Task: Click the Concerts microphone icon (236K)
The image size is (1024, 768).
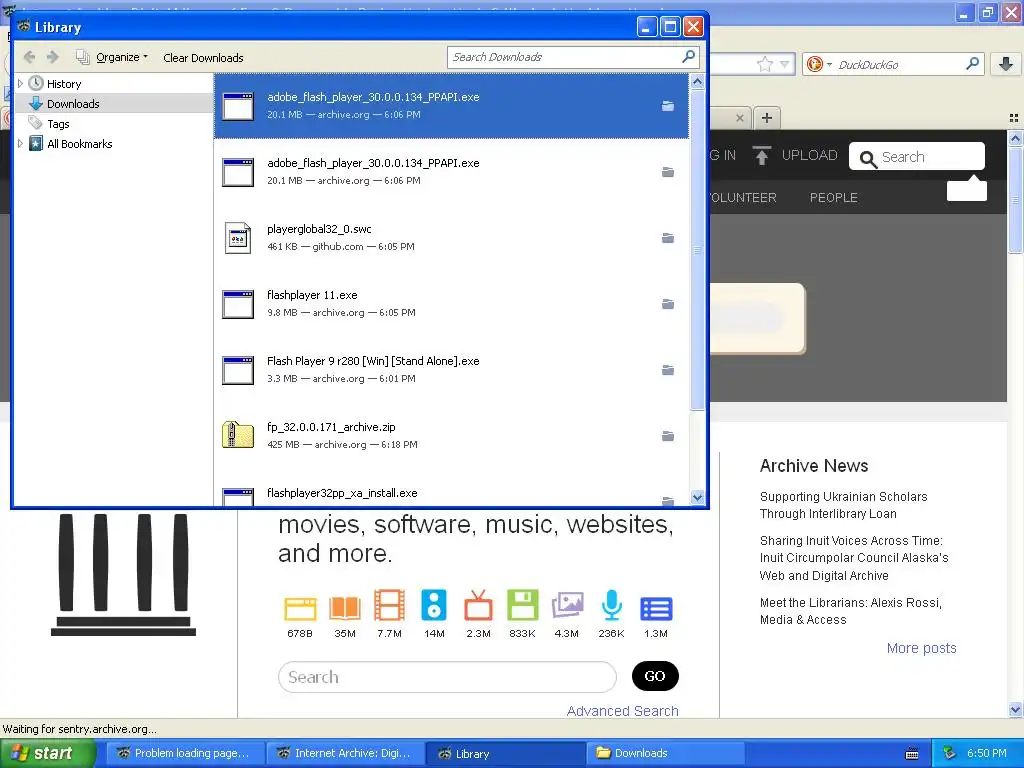Action: coord(611,605)
